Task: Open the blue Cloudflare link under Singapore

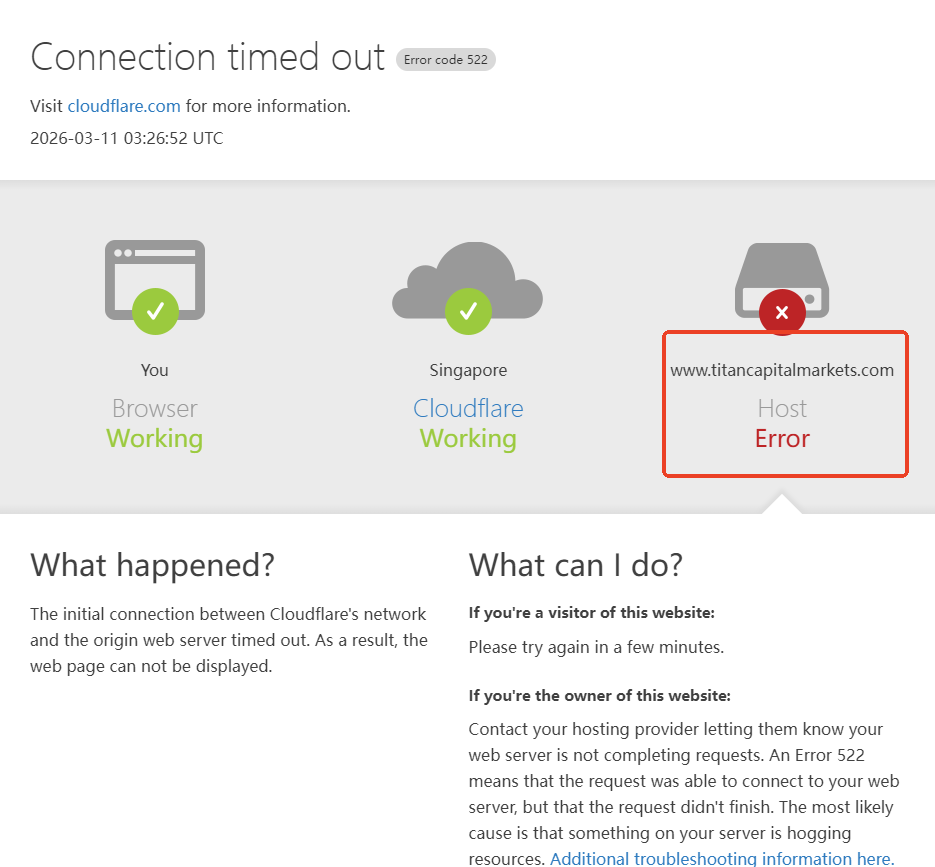Action: 468,408
